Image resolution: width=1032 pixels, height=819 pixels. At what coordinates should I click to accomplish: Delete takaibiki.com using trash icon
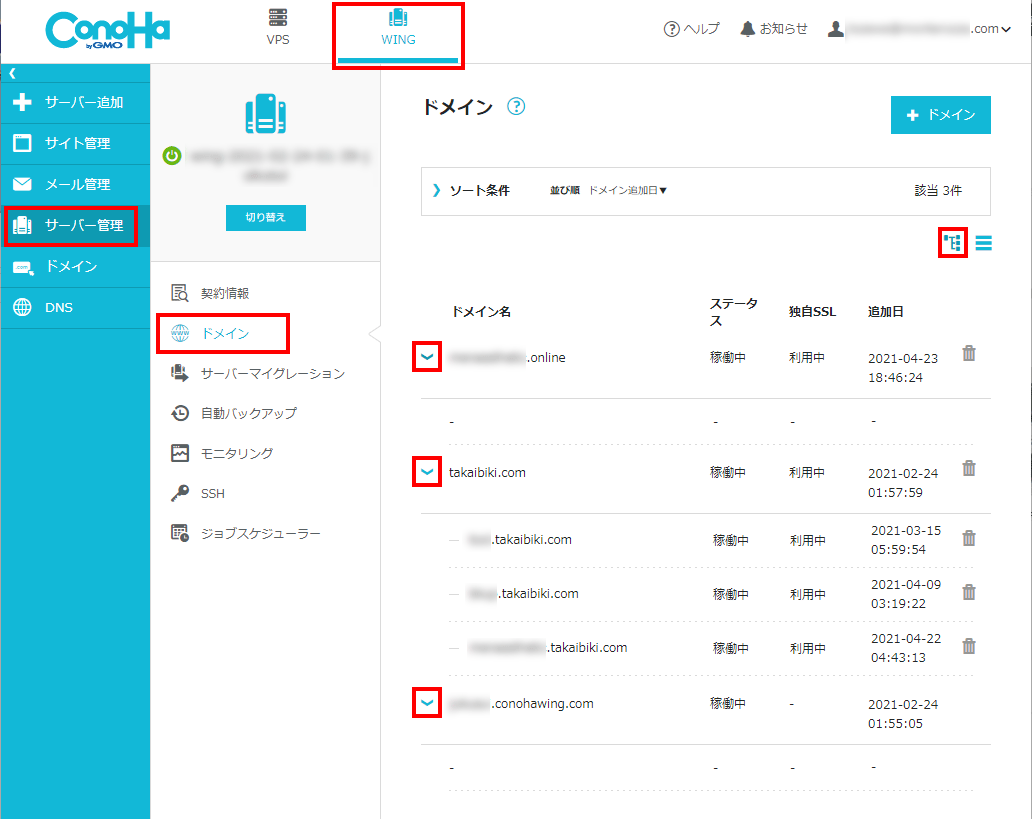(x=969, y=469)
